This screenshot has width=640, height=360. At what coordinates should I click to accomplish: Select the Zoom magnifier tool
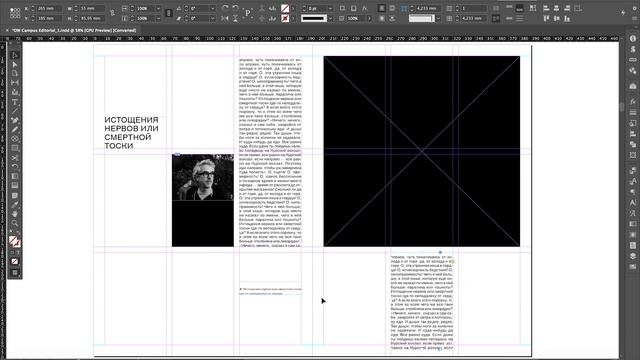15,224
